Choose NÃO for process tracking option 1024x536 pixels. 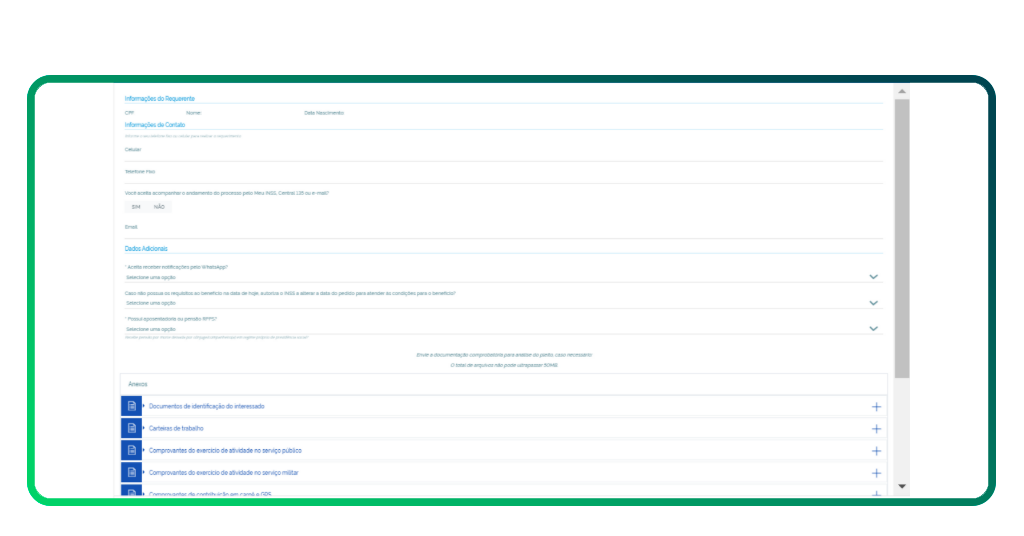[x=159, y=207]
